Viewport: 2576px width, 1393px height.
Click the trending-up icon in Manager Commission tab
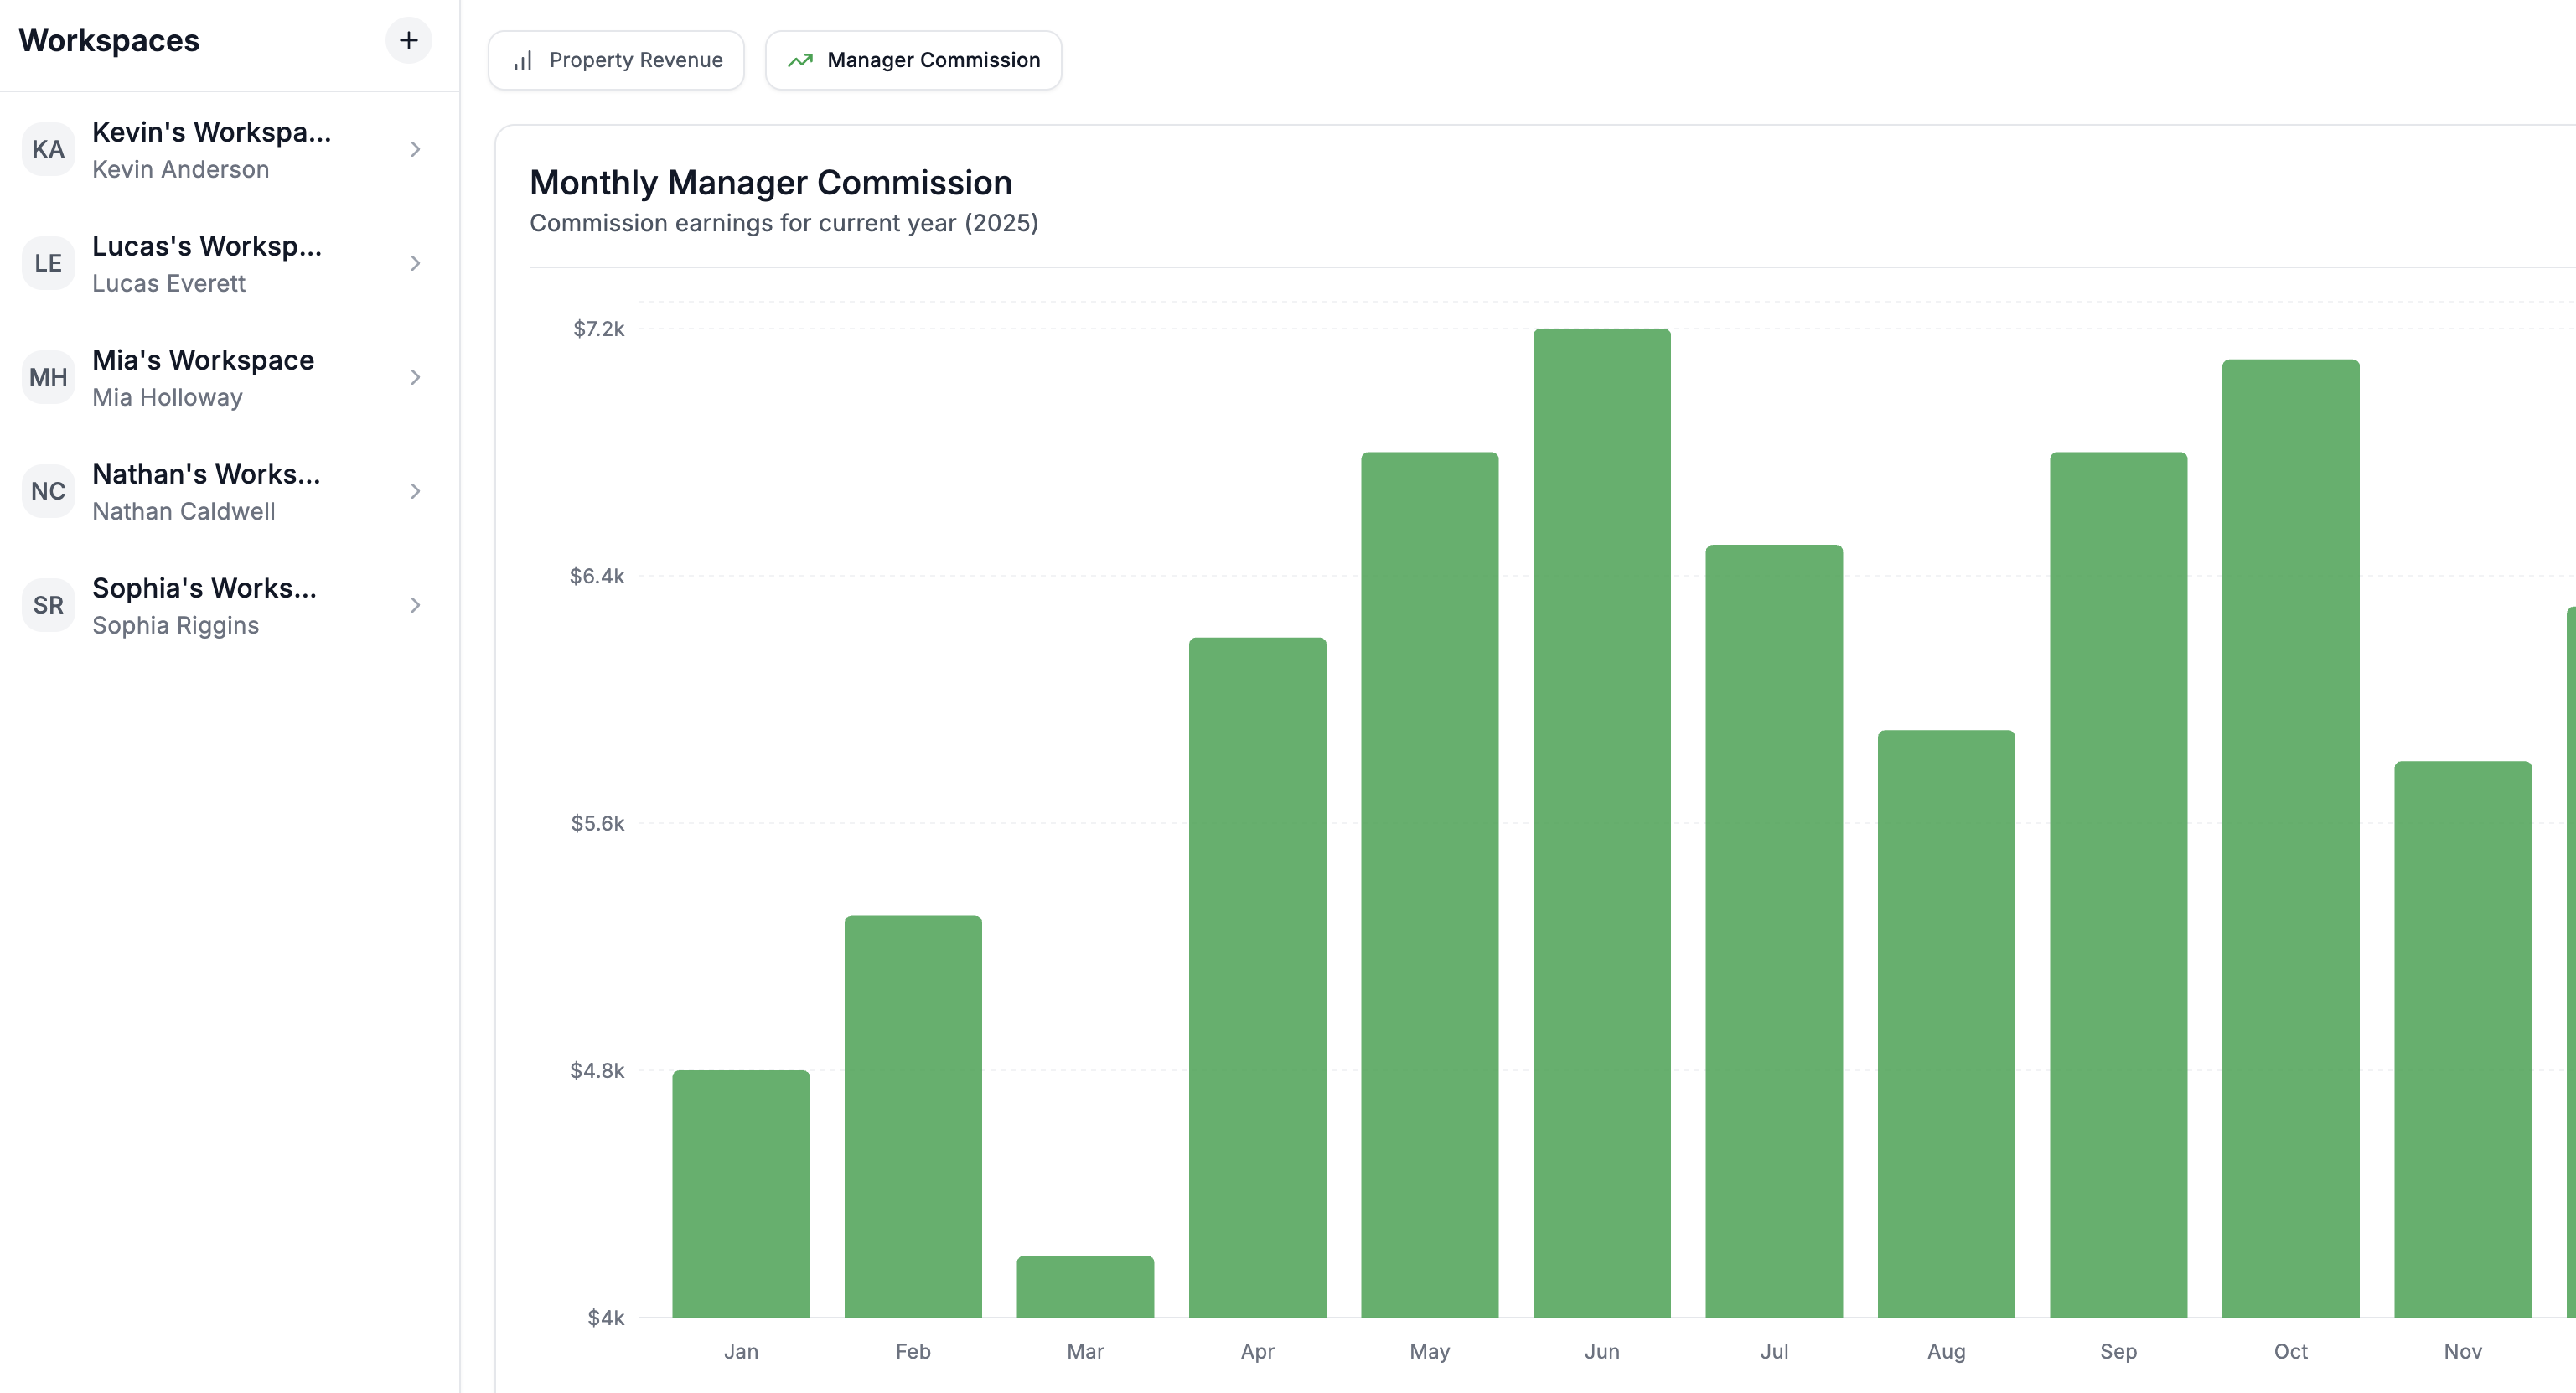(800, 61)
